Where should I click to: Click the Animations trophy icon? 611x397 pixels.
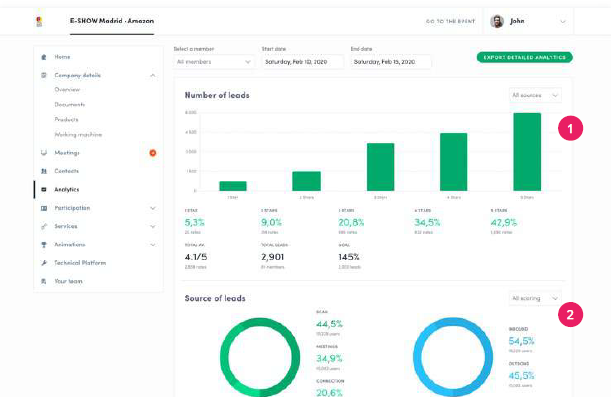[44, 245]
